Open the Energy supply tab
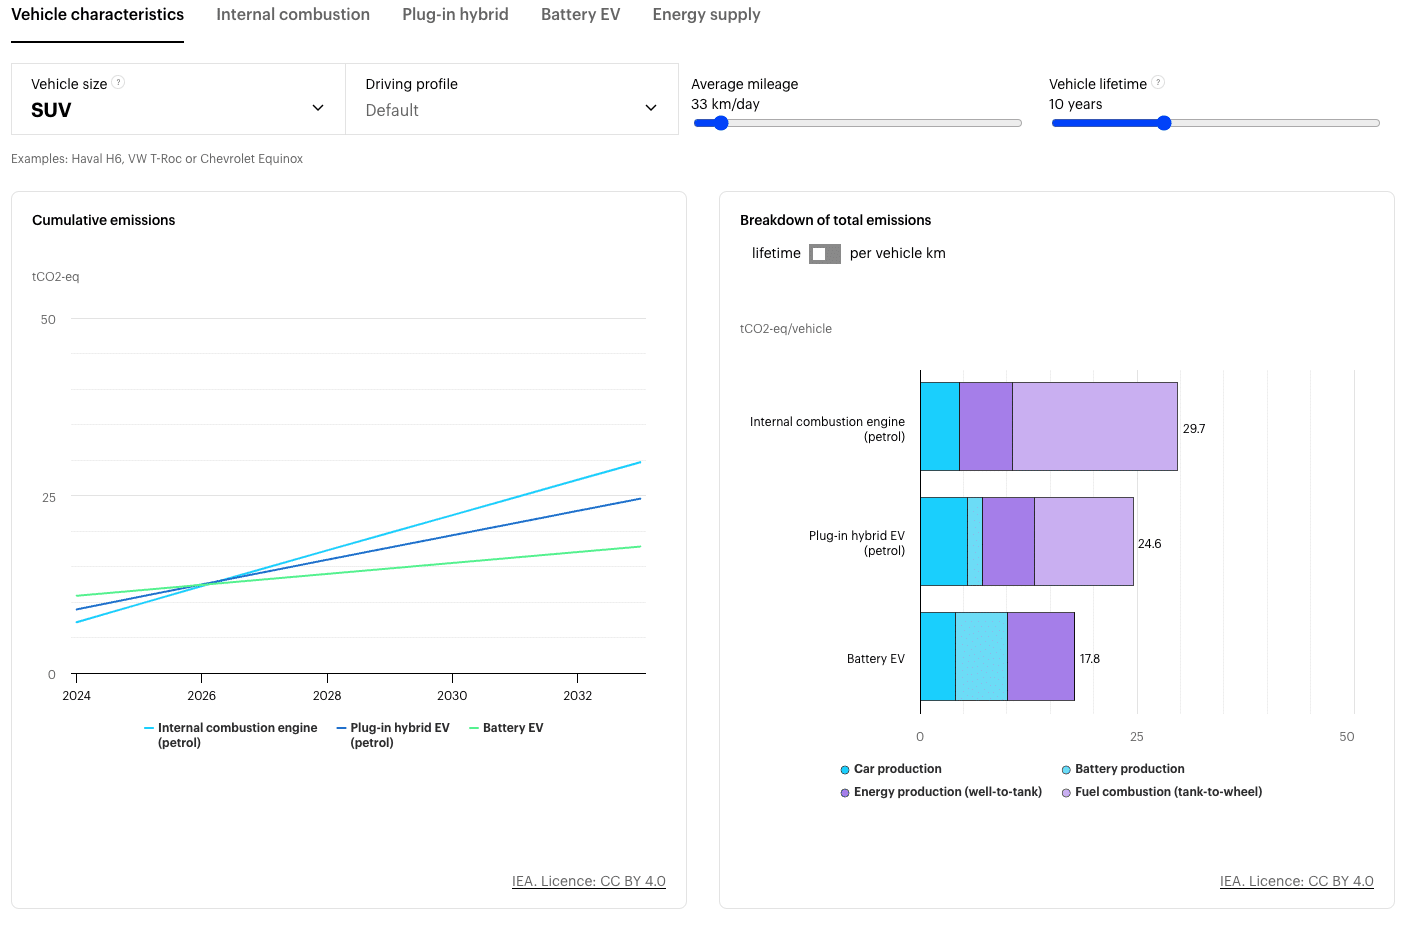The image size is (1407, 931). pyautogui.click(x=706, y=15)
